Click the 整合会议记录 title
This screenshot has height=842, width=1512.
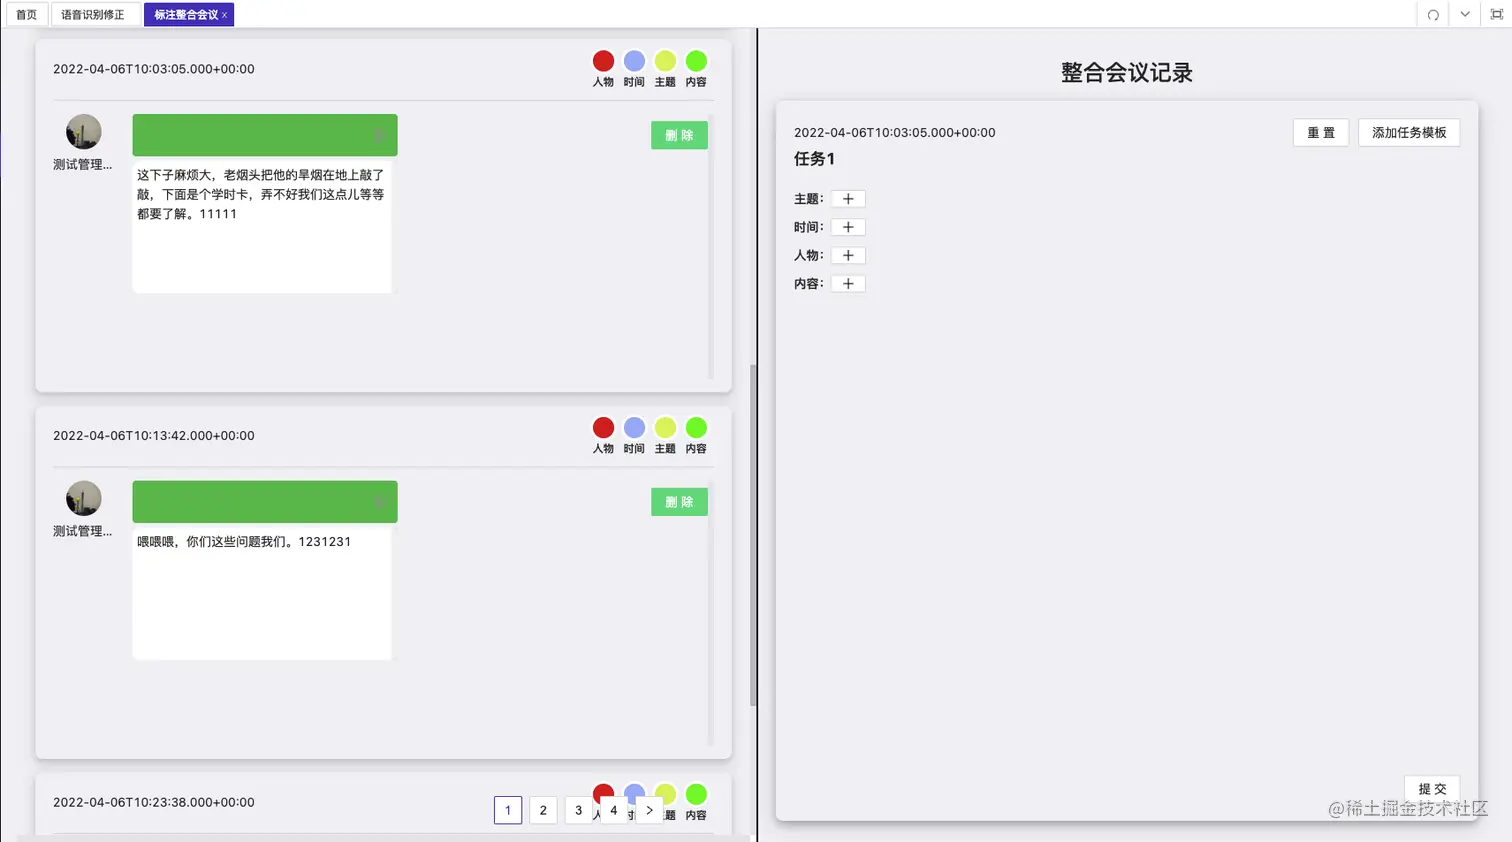1127,73
